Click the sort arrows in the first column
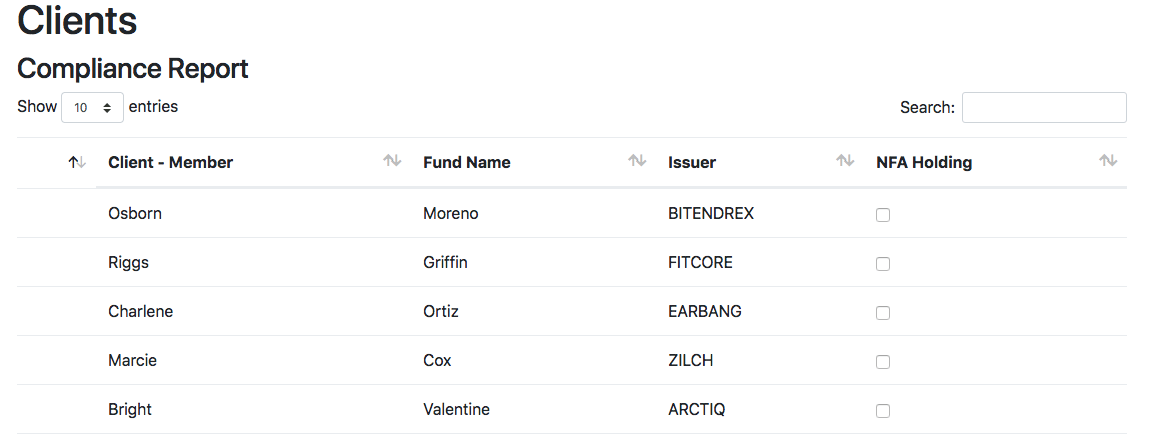The width and height of the screenshot is (1151, 434). 77,162
